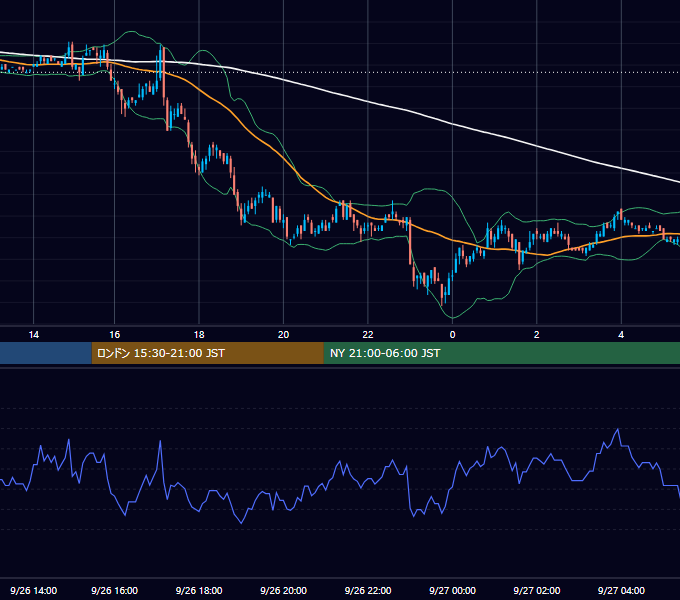Click the 22 hour axis label

coord(368,335)
